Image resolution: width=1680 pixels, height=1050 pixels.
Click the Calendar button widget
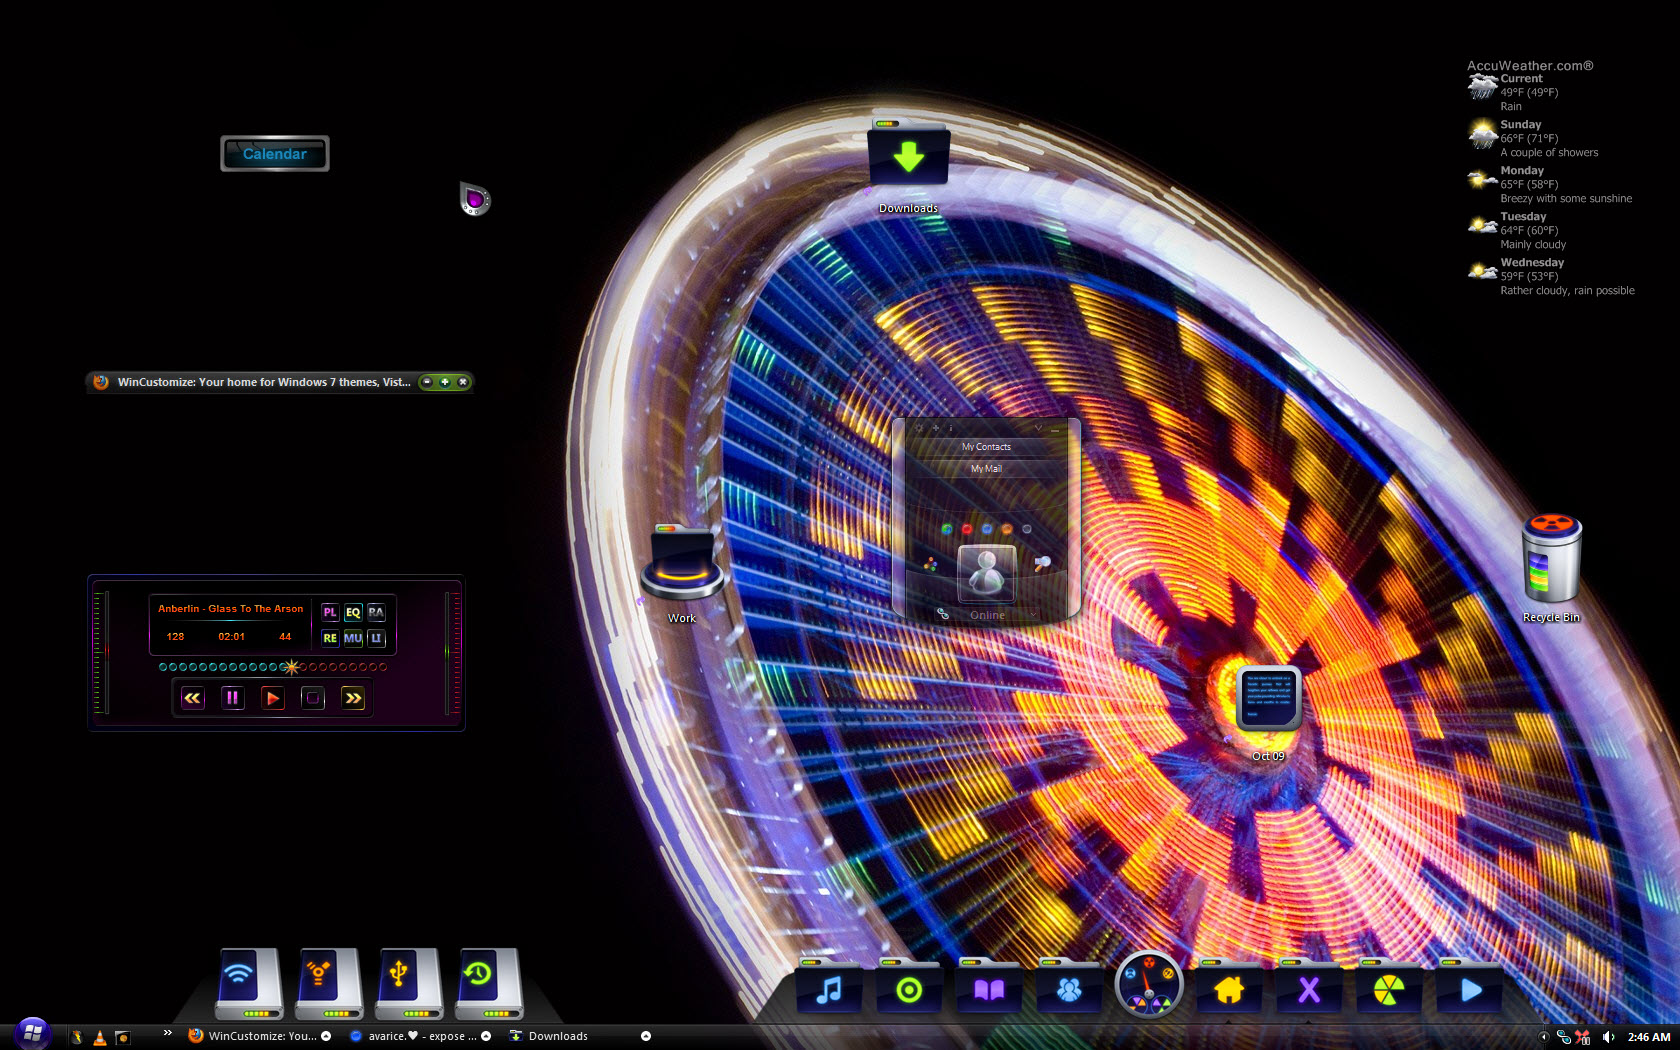pos(275,154)
